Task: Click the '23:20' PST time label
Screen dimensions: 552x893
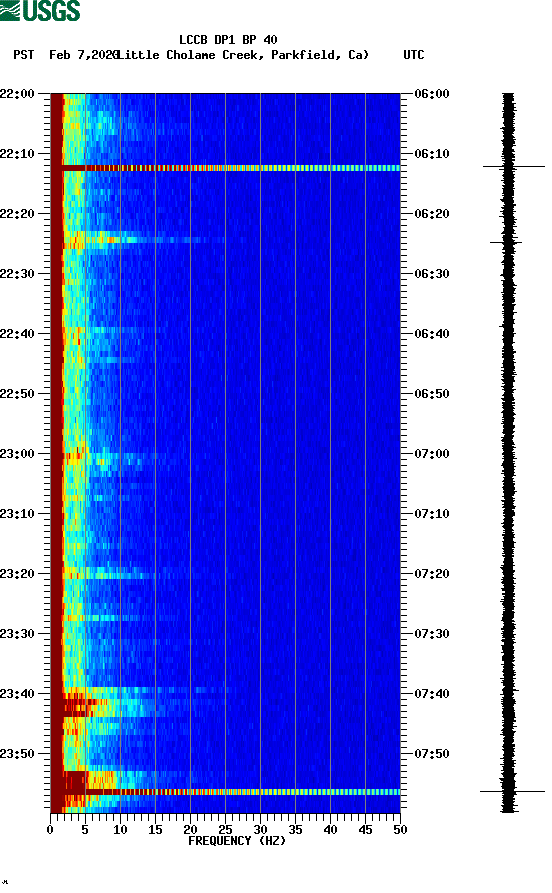Action: (17, 574)
